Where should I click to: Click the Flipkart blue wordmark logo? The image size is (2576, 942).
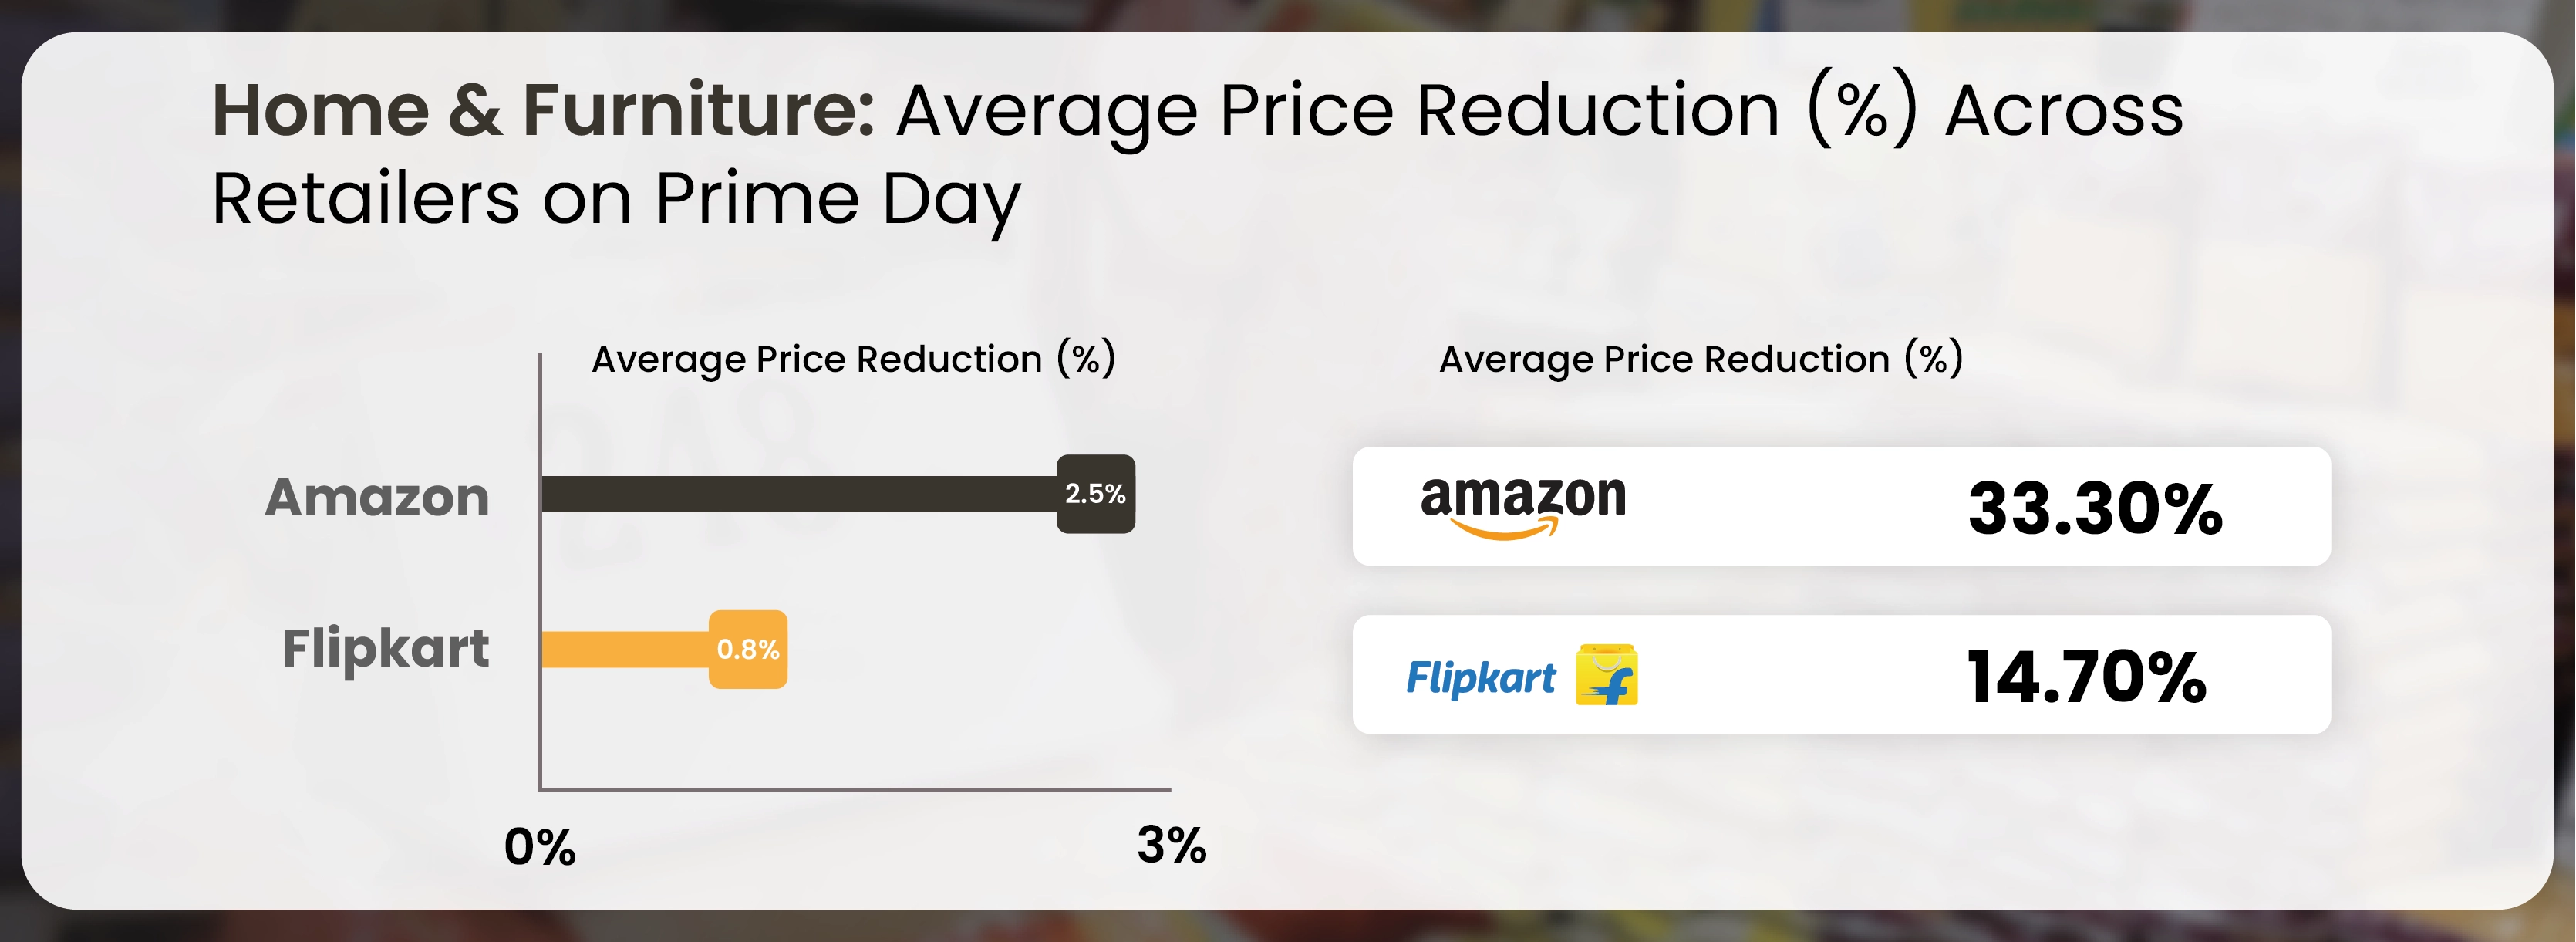pyautogui.click(x=1481, y=678)
